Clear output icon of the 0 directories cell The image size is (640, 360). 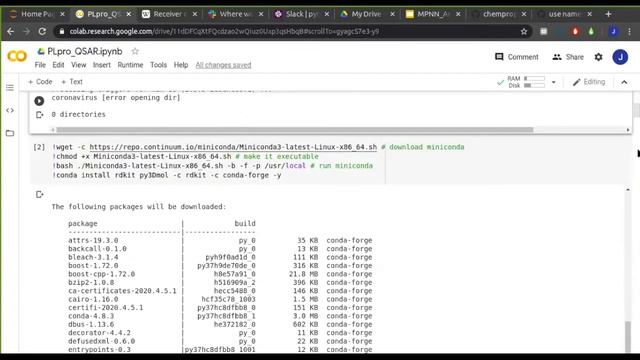(40, 115)
